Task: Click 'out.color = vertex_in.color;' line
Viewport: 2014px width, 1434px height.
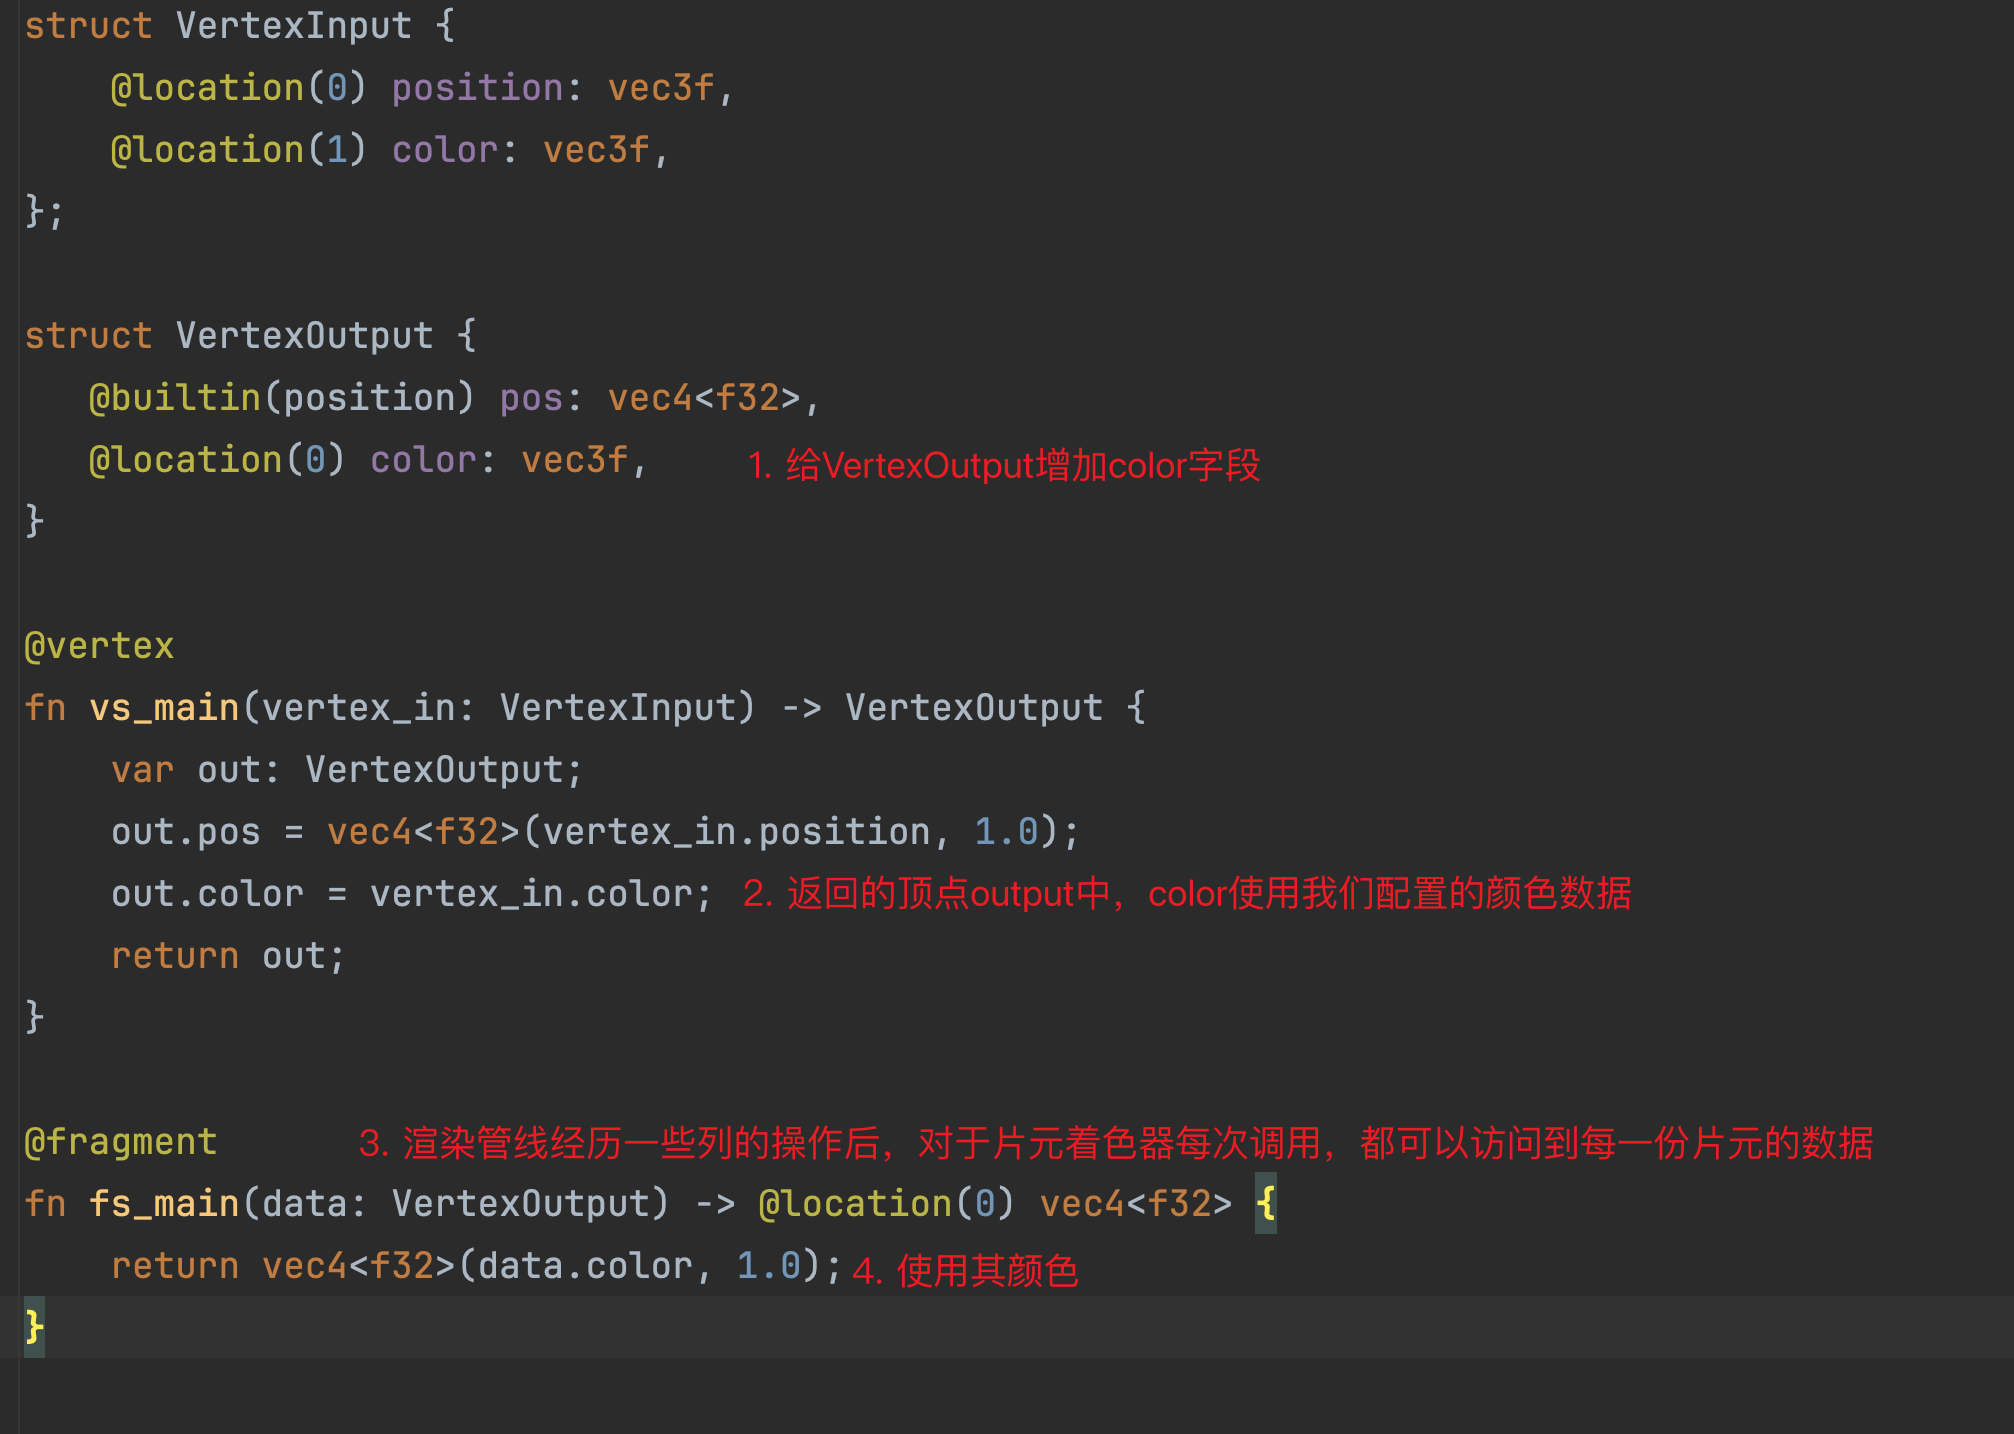Action: click(x=411, y=894)
